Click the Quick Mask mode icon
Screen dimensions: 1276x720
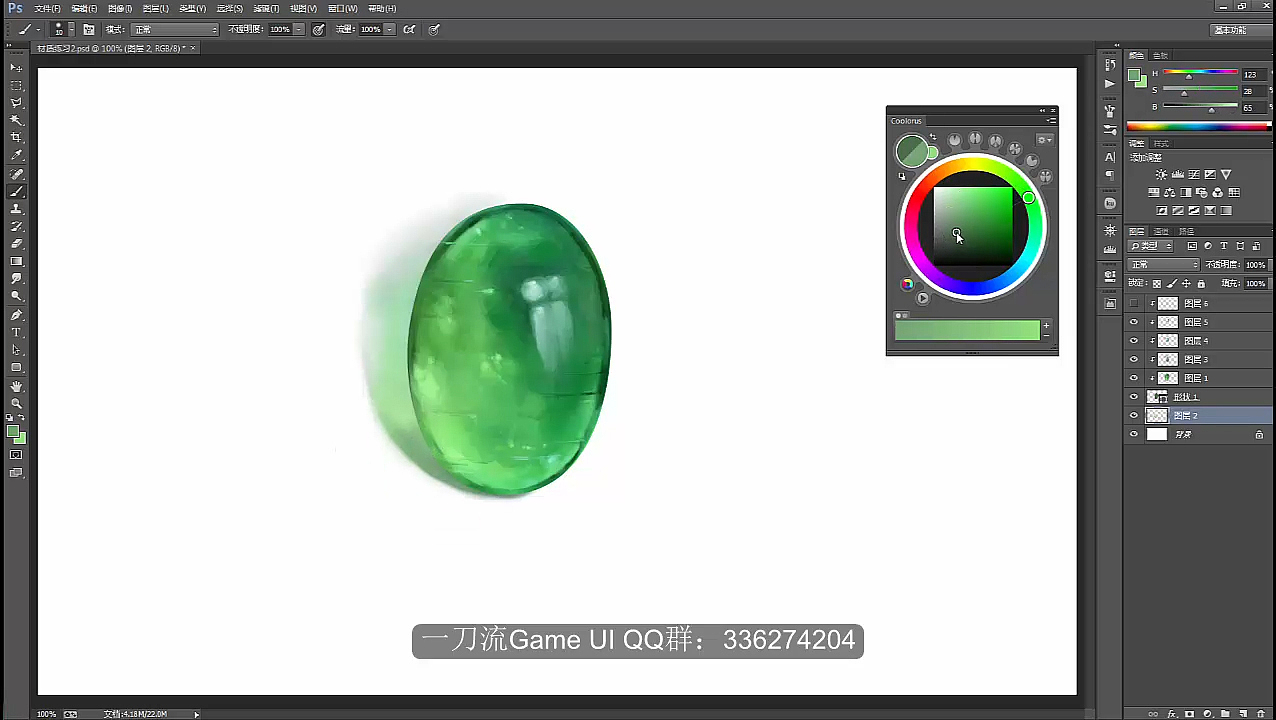pos(16,455)
